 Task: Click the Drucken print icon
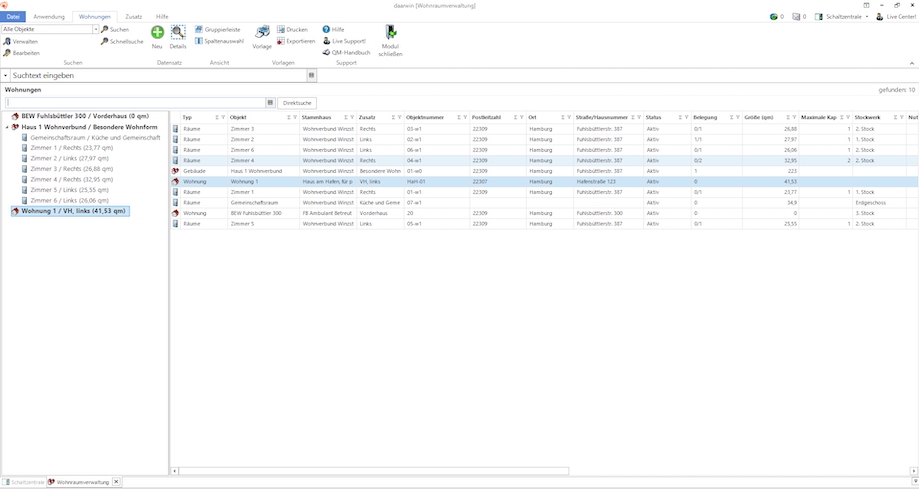(281, 29)
